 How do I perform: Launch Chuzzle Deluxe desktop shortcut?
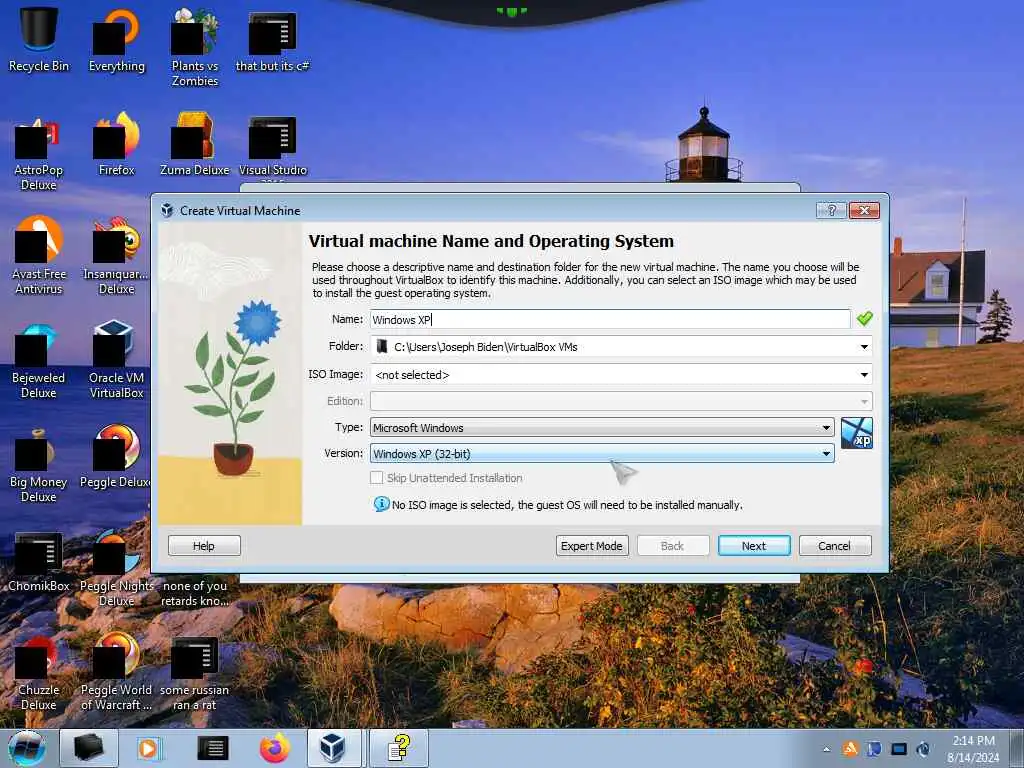point(39,673)
